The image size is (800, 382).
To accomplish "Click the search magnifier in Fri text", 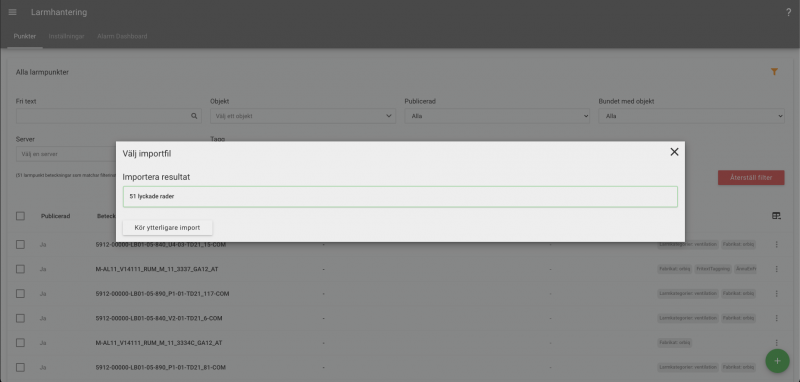I will (x=194, y=116).
